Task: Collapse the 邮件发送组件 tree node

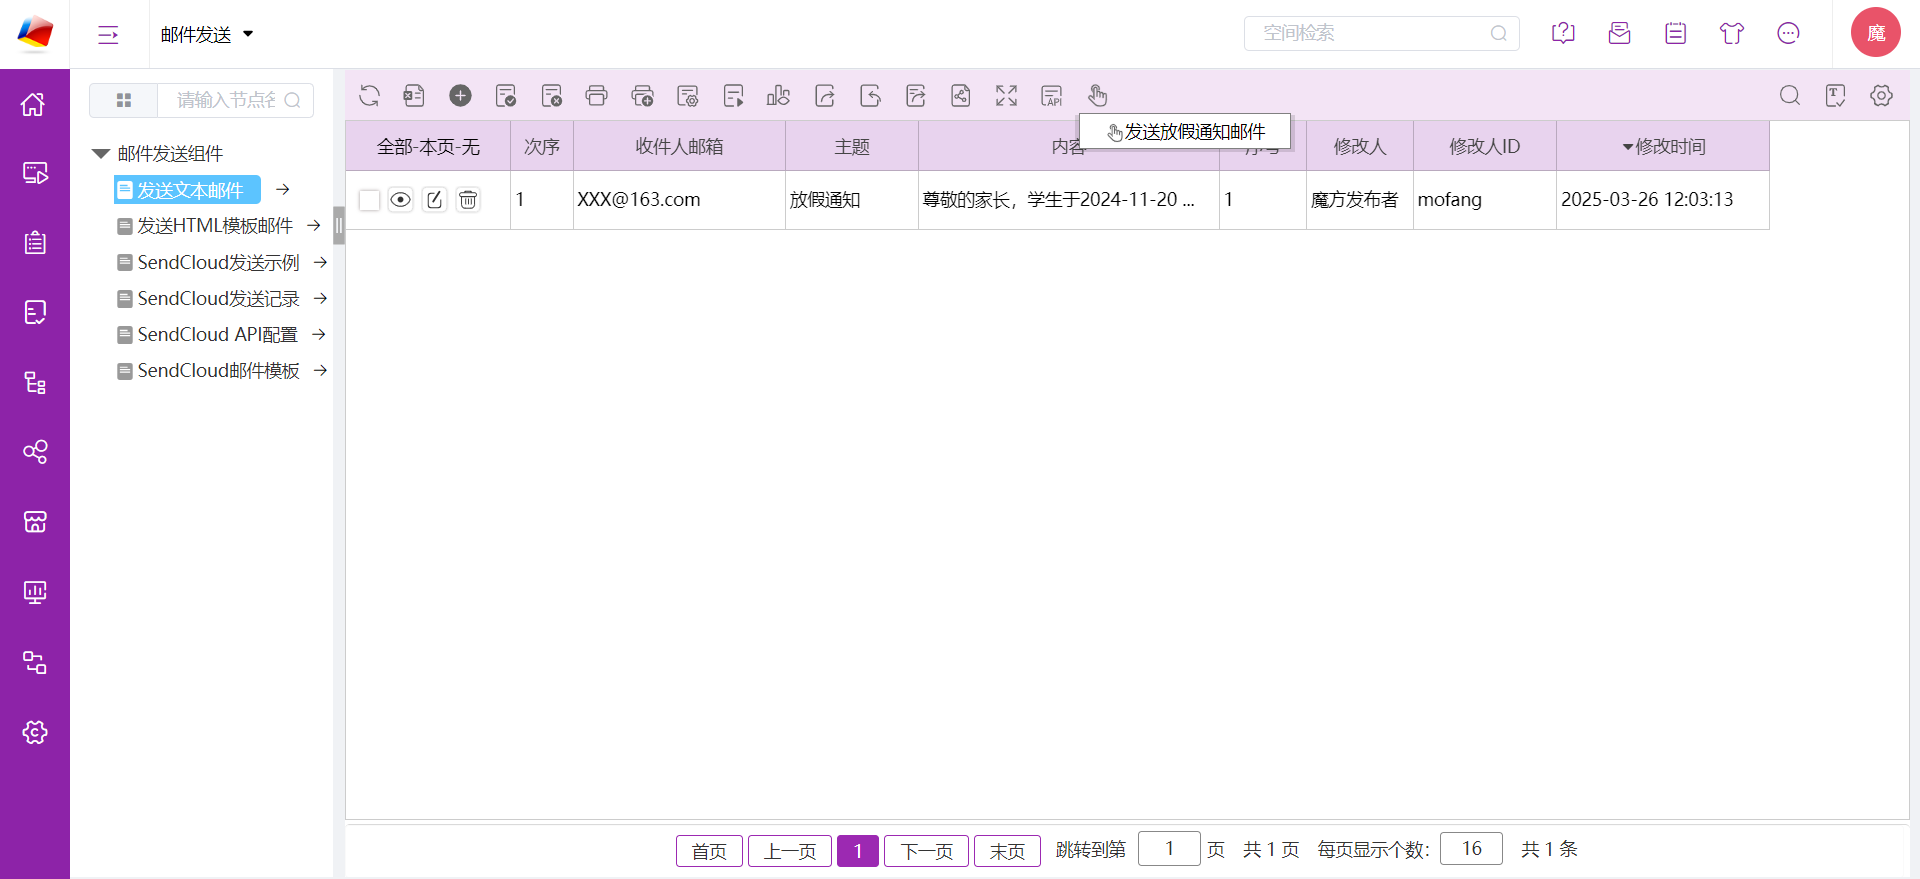Action: click(100, 154)
